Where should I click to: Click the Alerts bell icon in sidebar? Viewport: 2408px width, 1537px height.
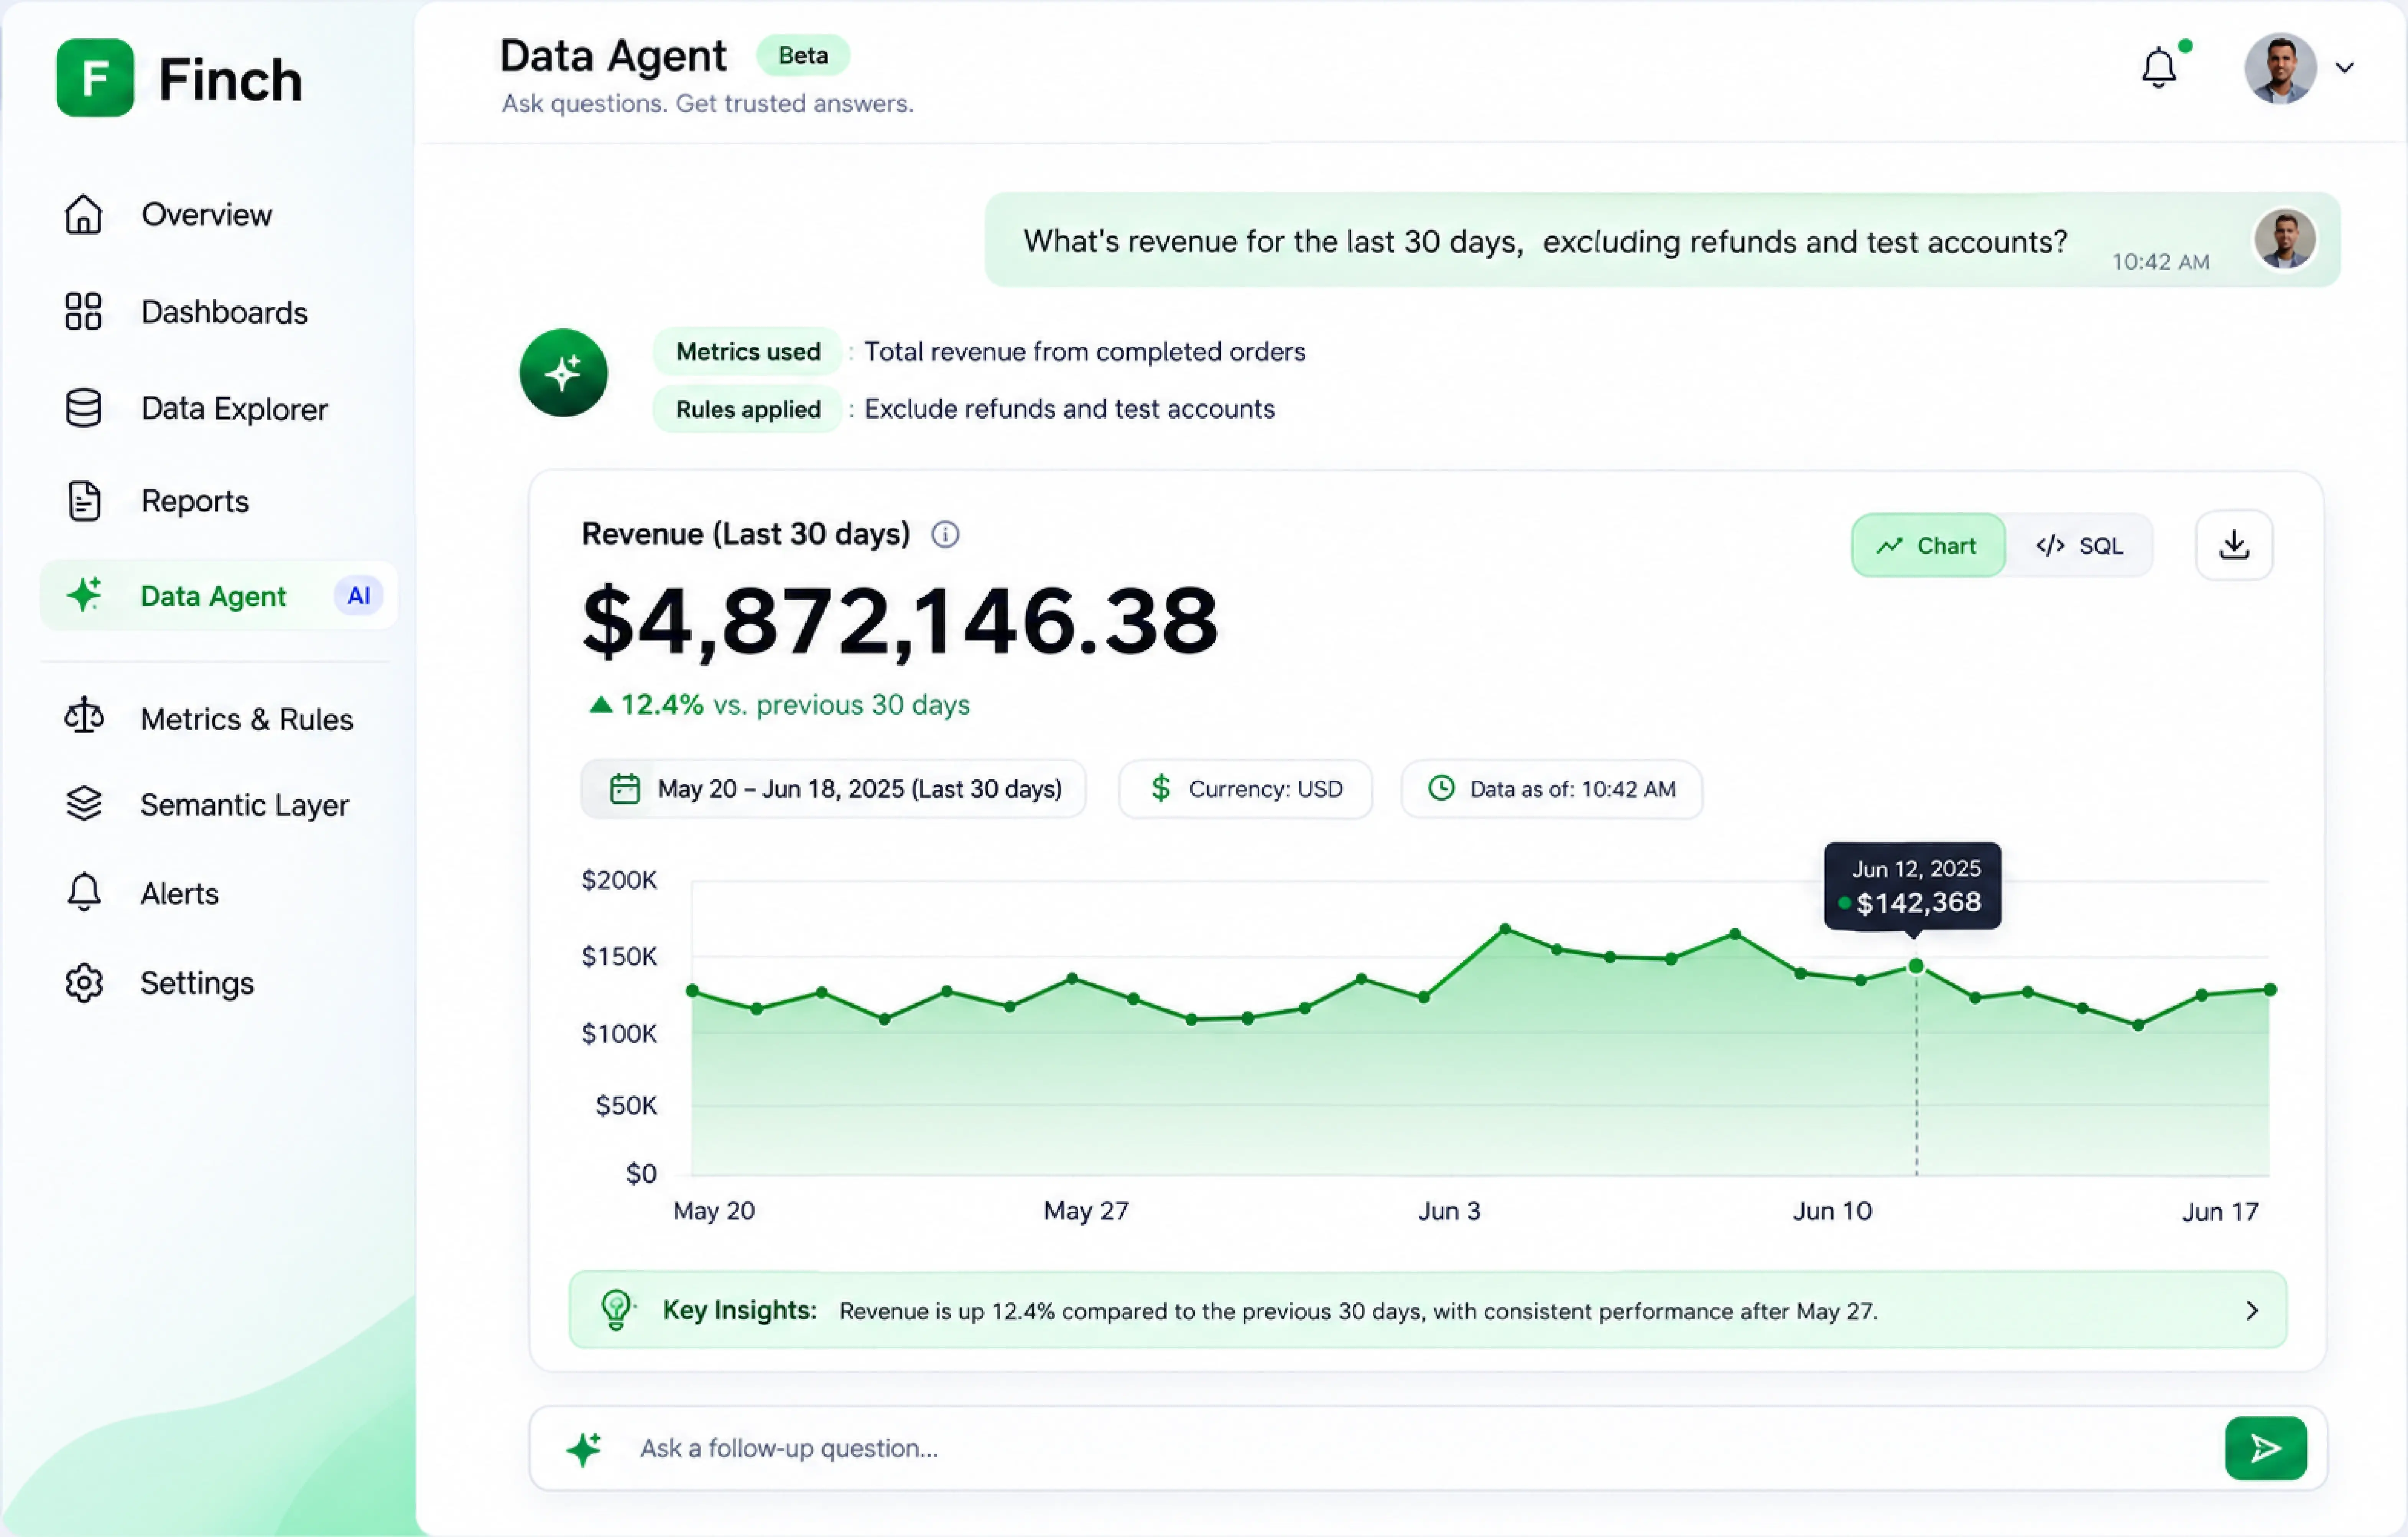point(84,892)
